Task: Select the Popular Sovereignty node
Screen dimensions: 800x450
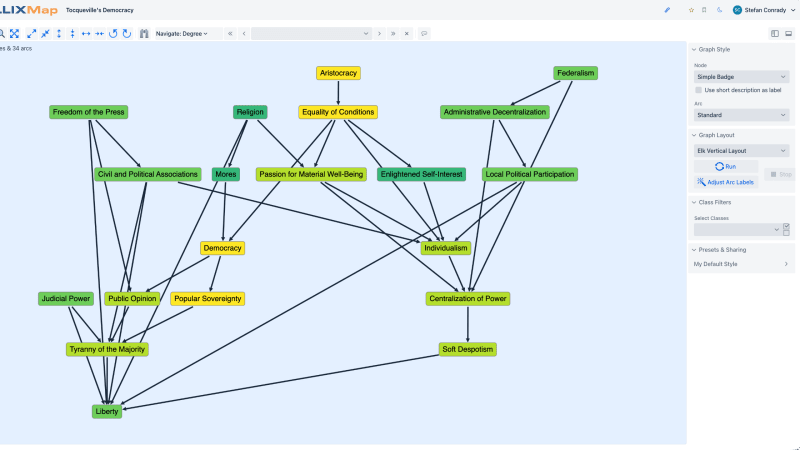Action: (208, 299)
